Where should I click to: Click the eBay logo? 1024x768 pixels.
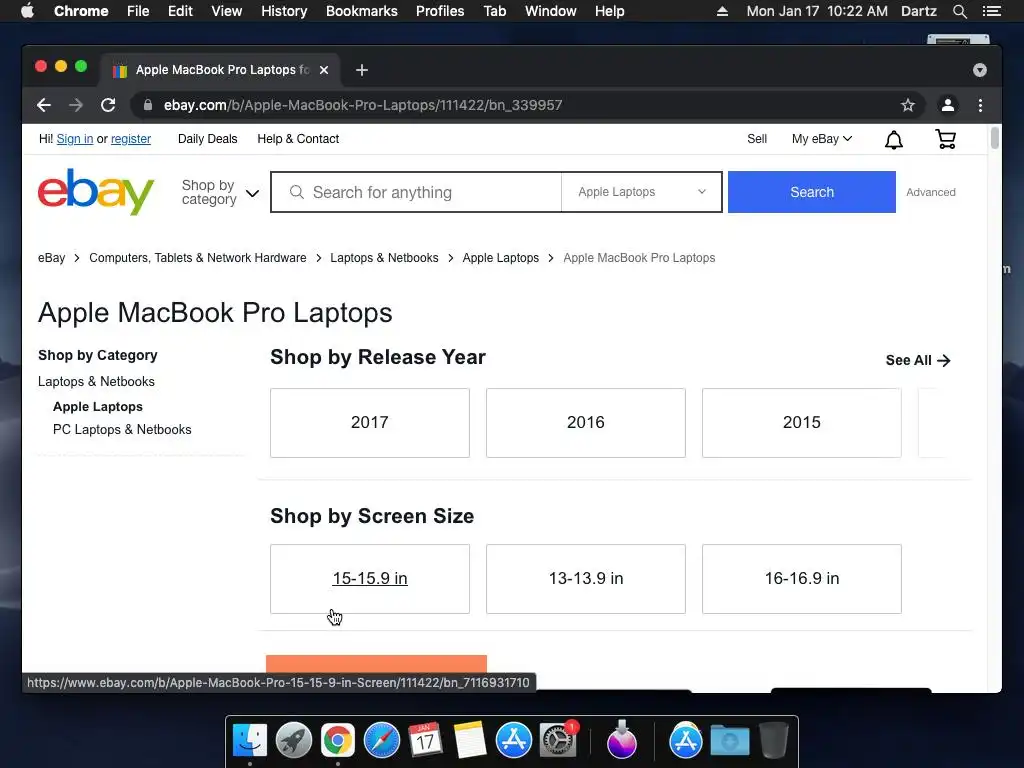pyautogui.click(x=96, y=191)
